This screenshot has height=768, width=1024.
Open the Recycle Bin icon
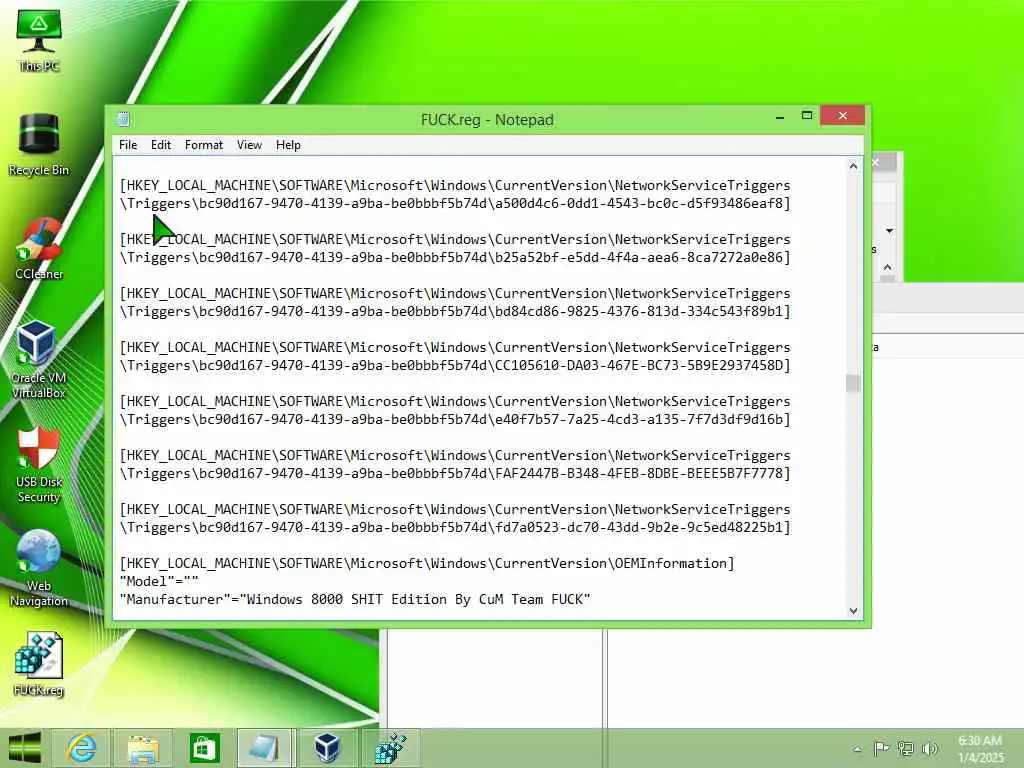pos(39,145)
